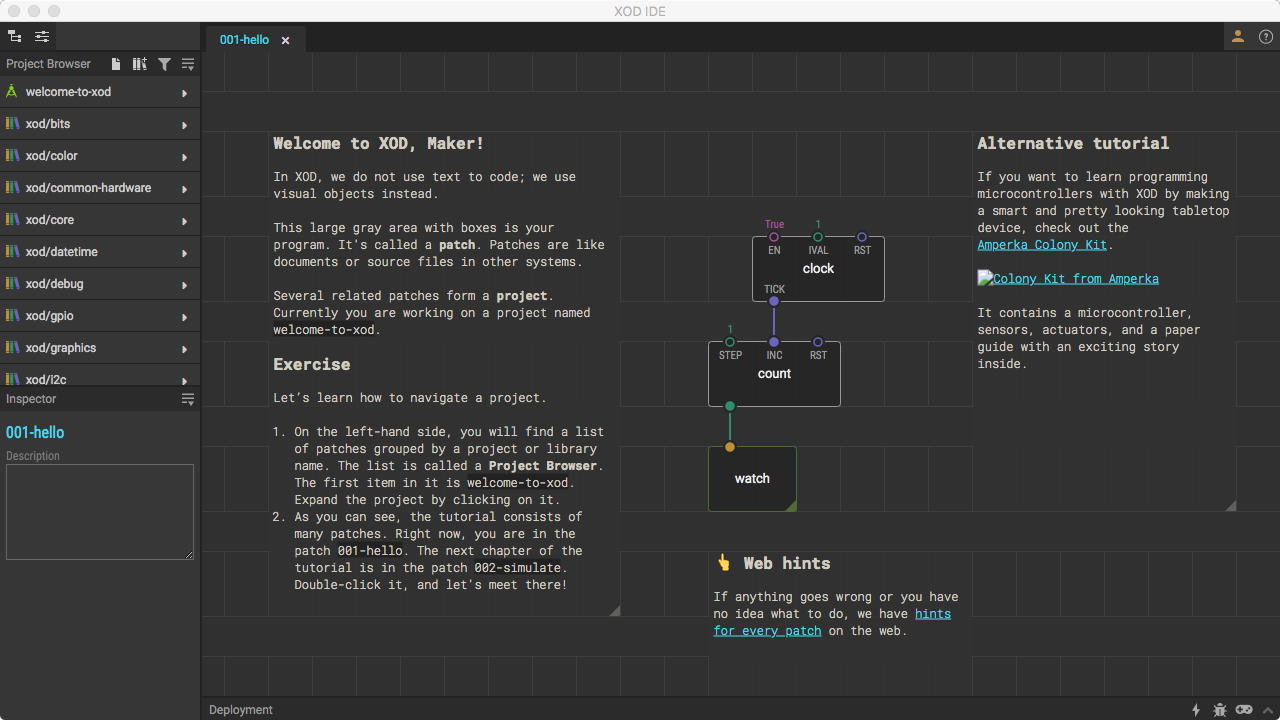Open the Project Browser filter options
Image resolution: width=1280 pixels, height=720 pixels.
(164, 64)
